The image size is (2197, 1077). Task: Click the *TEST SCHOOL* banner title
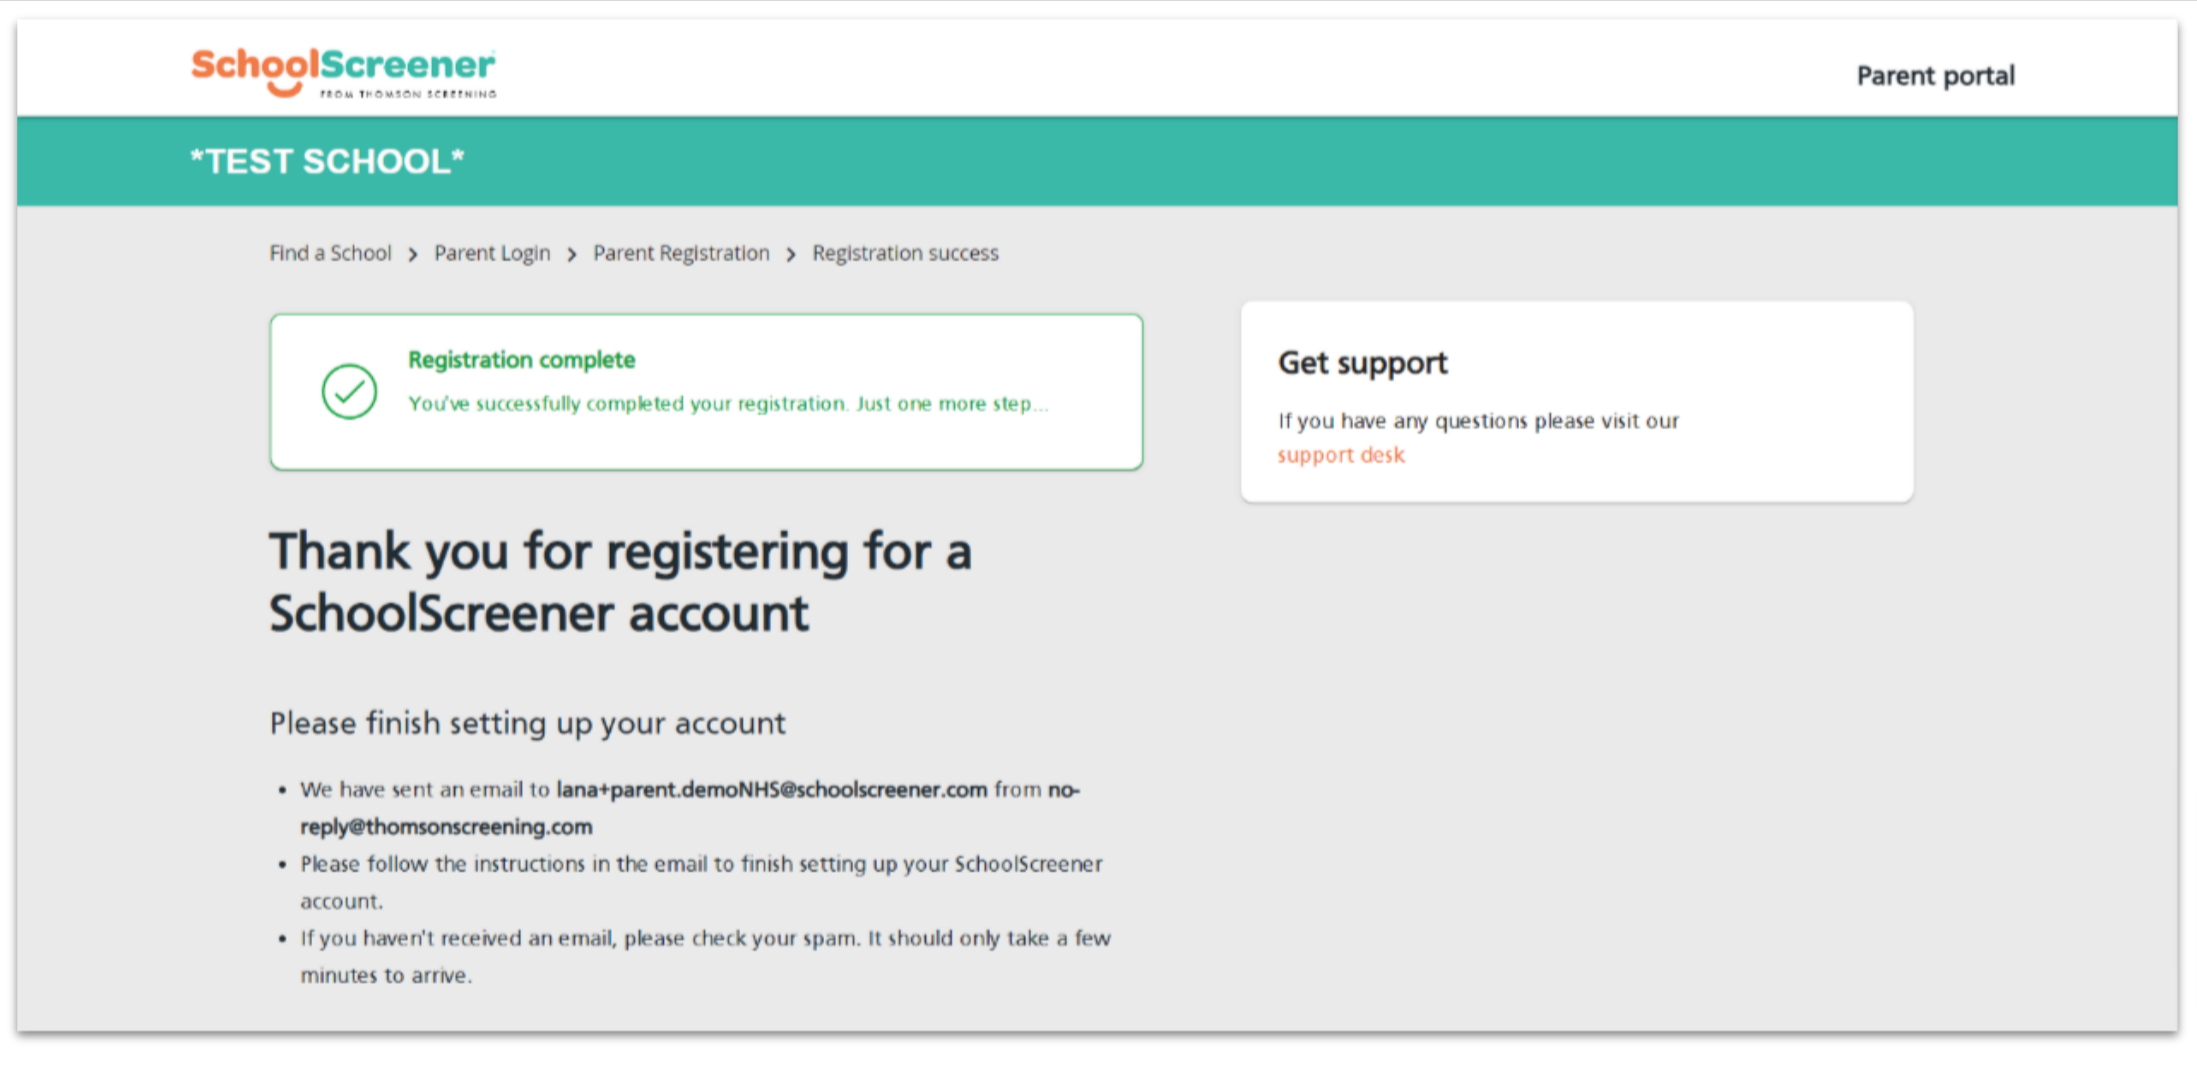327,161
